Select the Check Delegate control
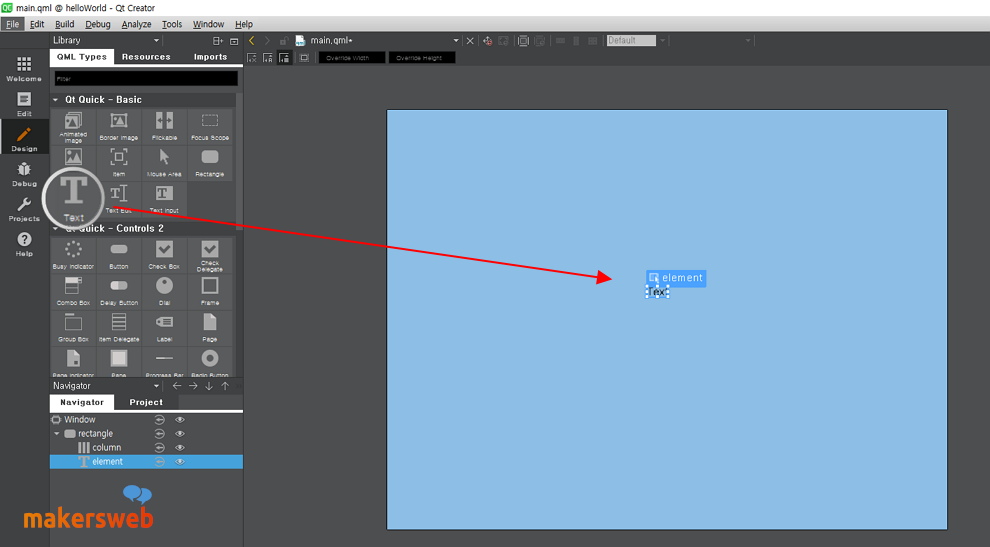 point(210,255)
